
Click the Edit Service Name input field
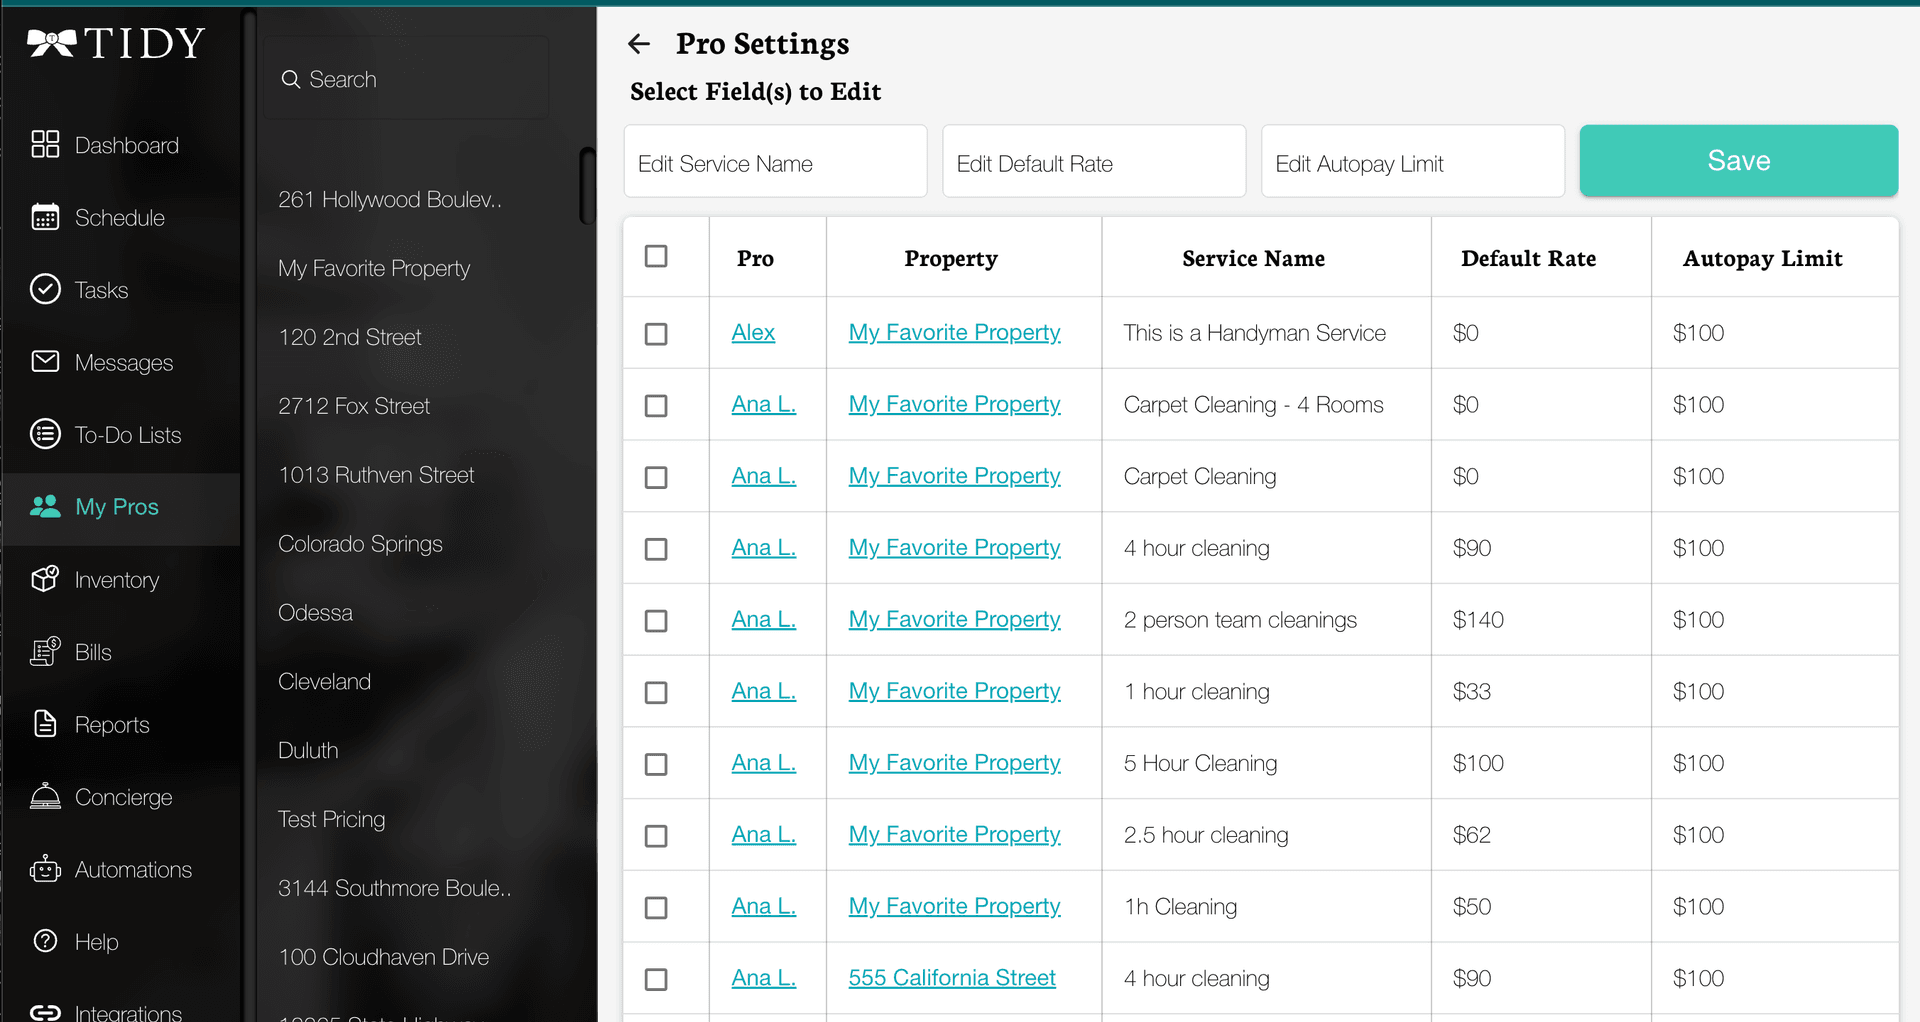point(775,161)
